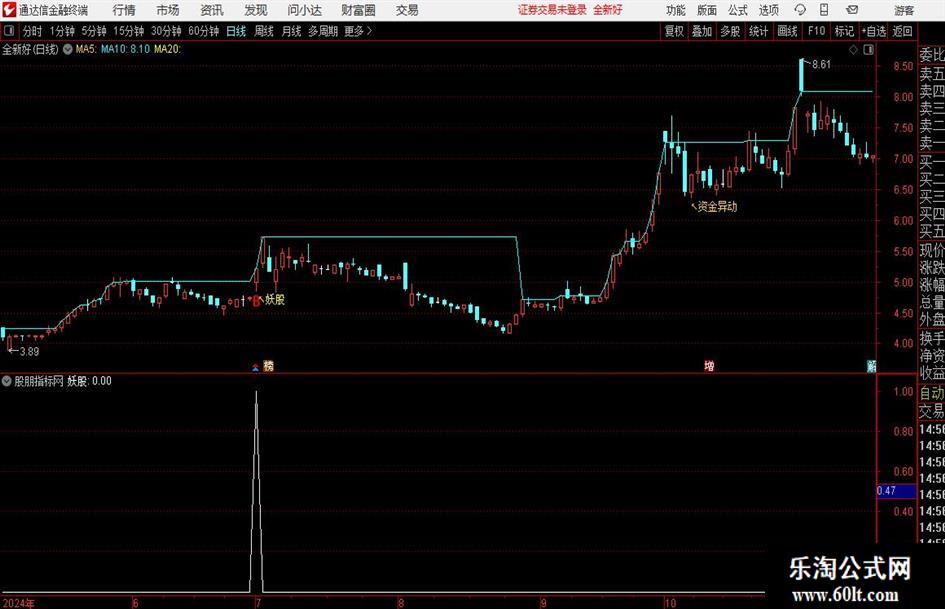Click the red-blue arrow icon near 榜
945x609 pixels.
(x=256, y=367)
